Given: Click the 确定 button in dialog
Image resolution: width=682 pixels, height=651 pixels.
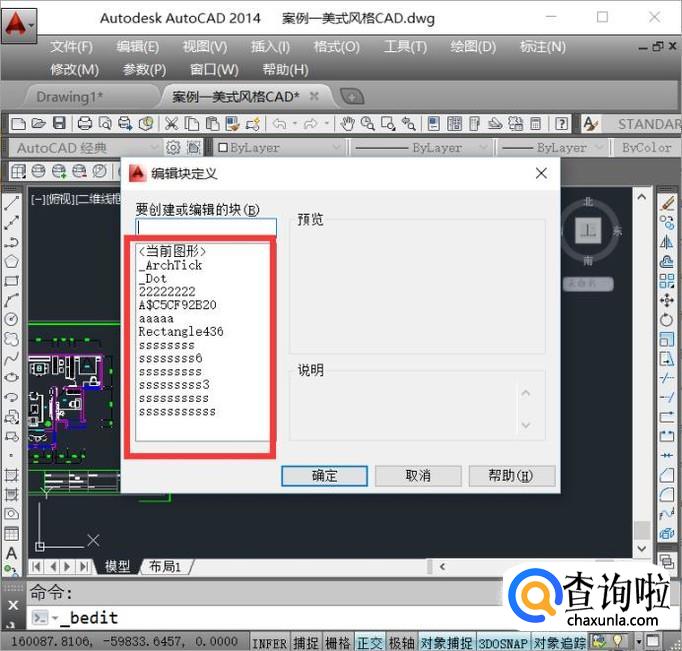Looking at the screenshot, I should pos(324,476).
